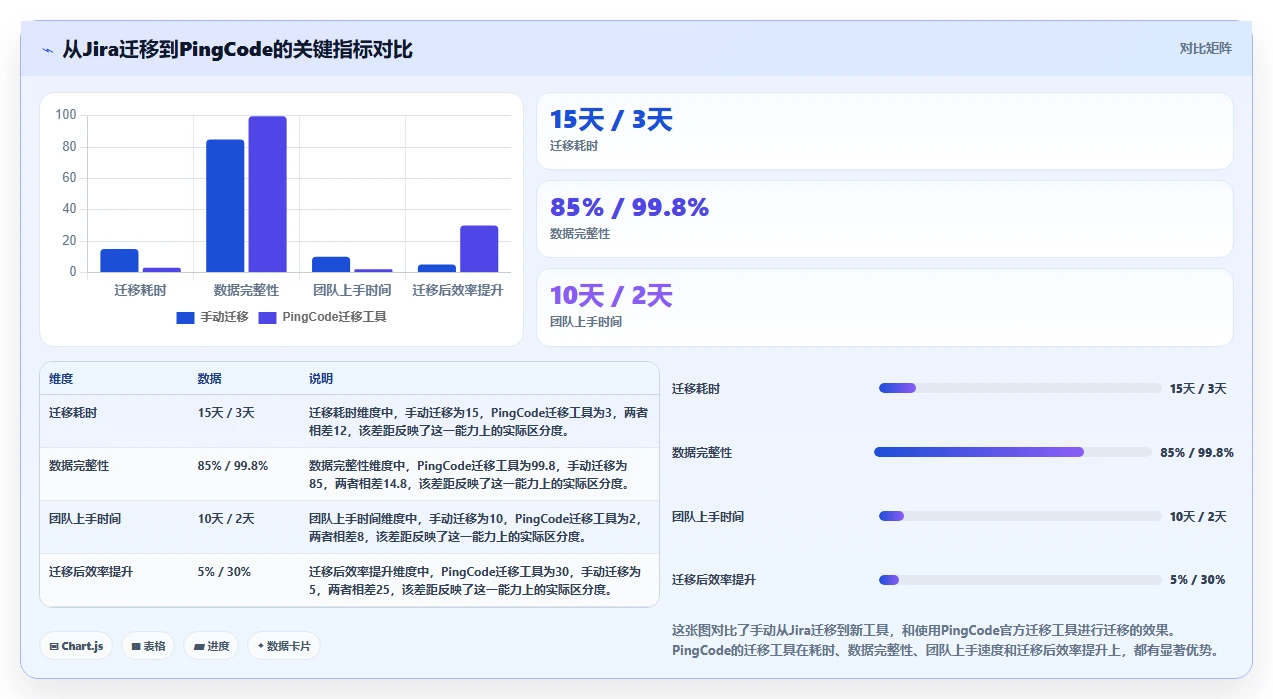Click the 手动迁移 bar for 数据完整性
The image size is (1273, 699).
(225, 206)
